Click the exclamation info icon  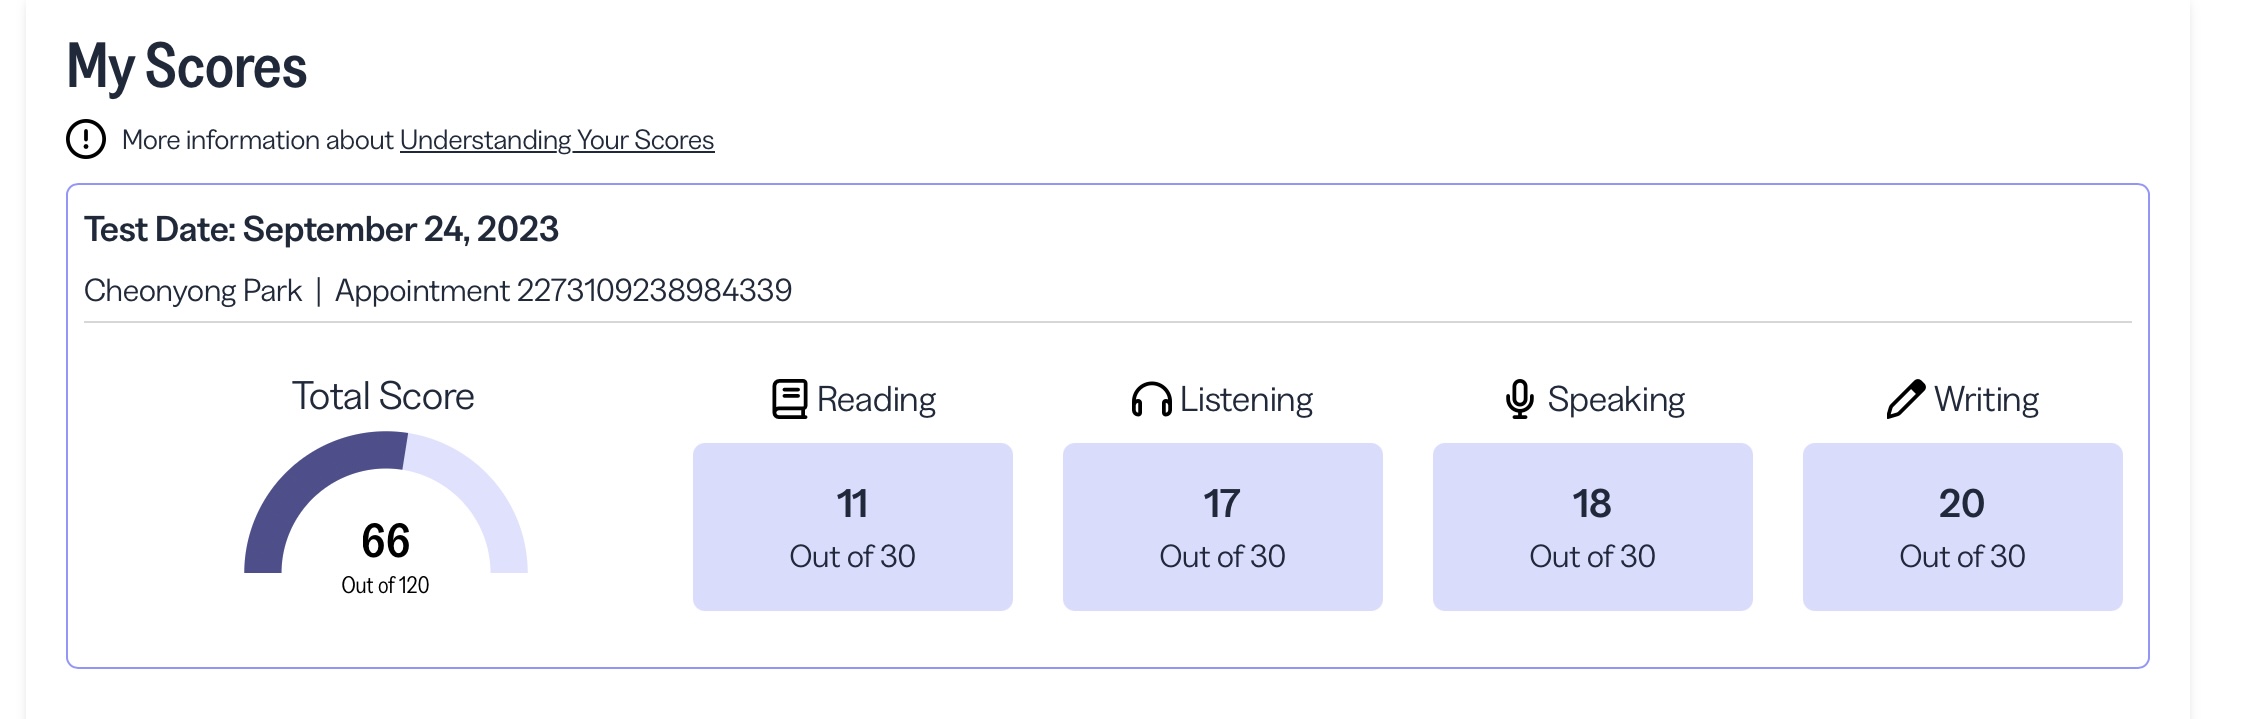click(86, 139)
